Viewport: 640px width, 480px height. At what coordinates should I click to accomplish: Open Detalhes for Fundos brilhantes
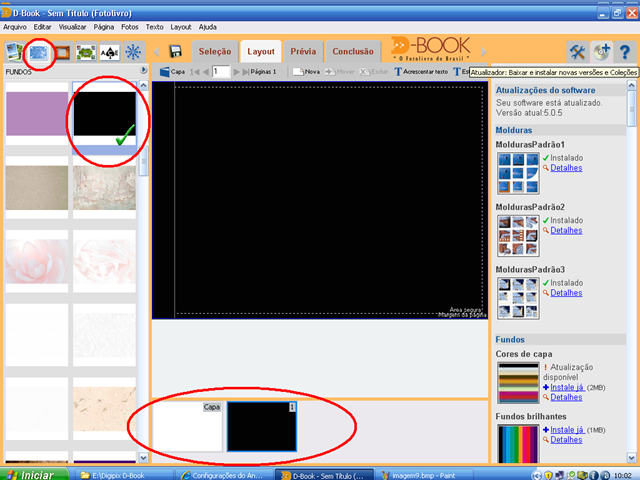point(566,440)
